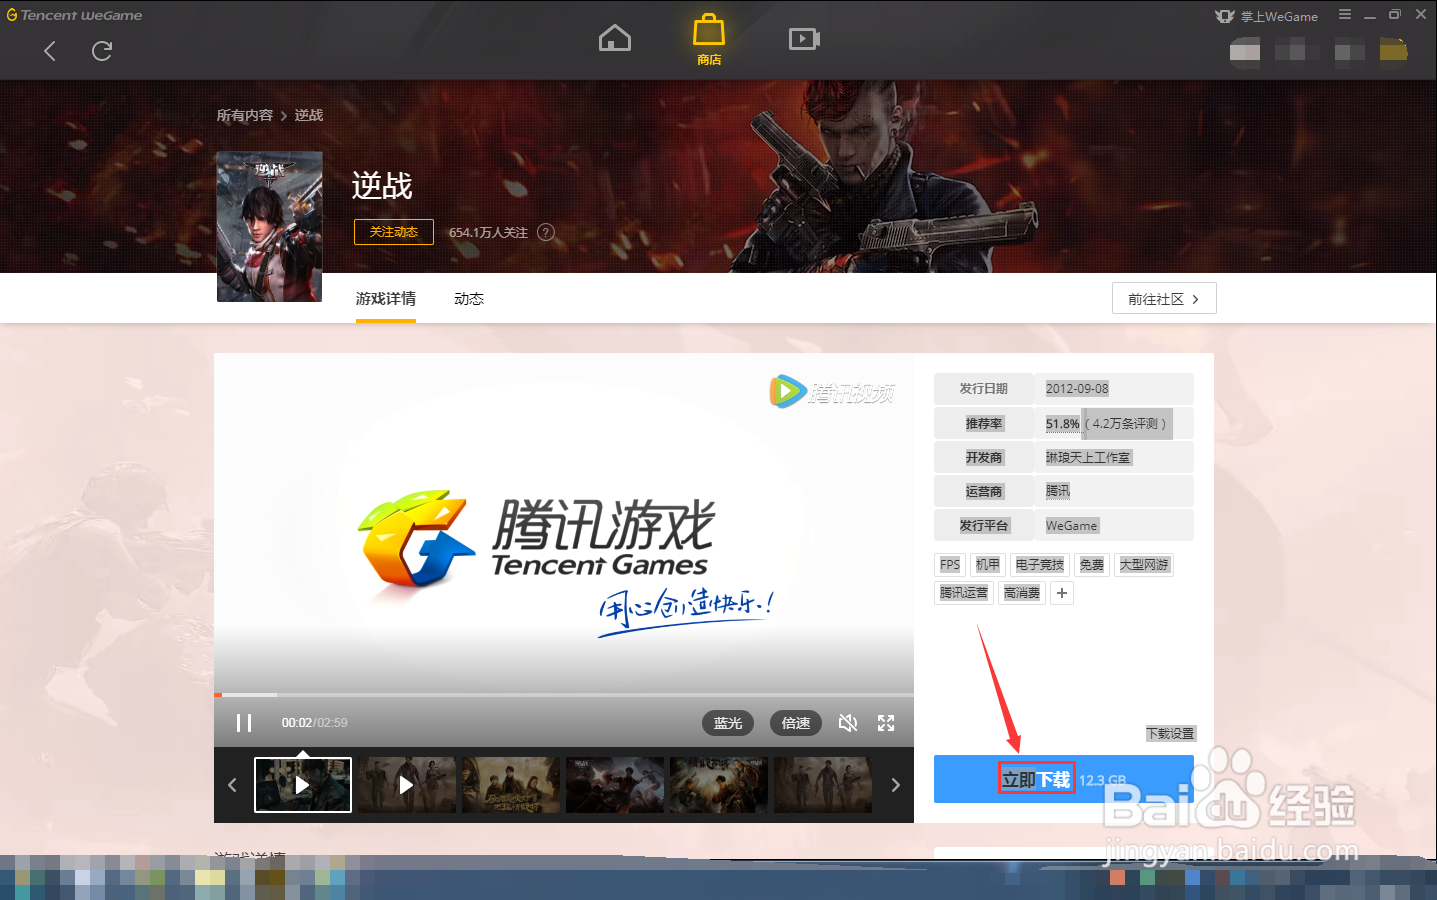Refresh the page with the reload icon
This screenshot has width=1437, height=900.
click(x=102, y=51)
